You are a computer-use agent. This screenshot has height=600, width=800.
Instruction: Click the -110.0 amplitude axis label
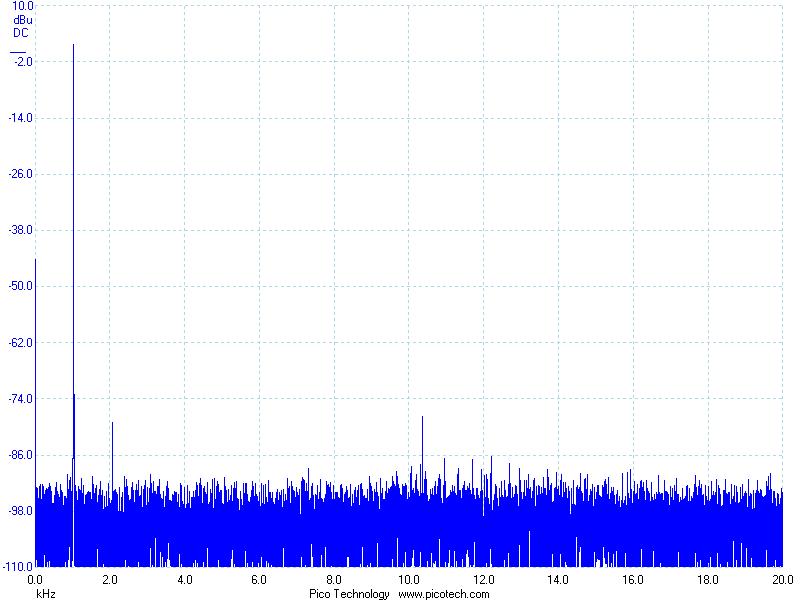tap(18, 566)
